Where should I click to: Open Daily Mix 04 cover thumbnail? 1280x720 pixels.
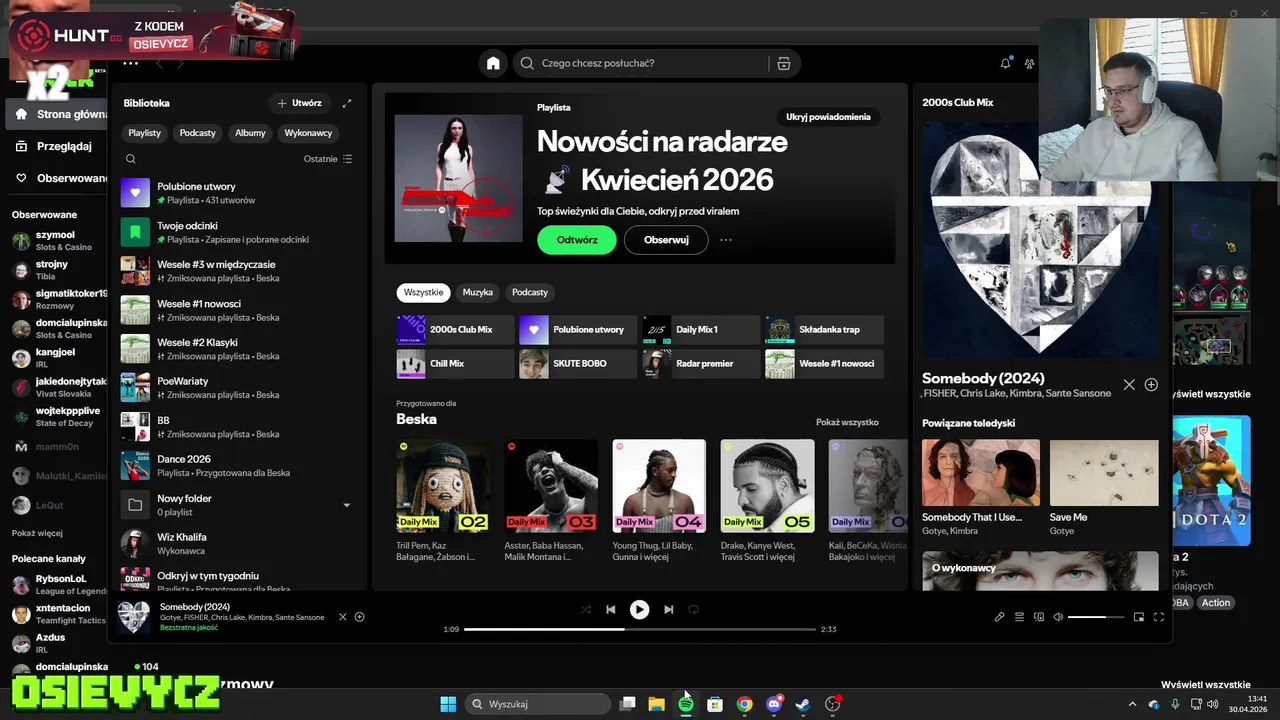pyautogui.click(x=659, y=486)
